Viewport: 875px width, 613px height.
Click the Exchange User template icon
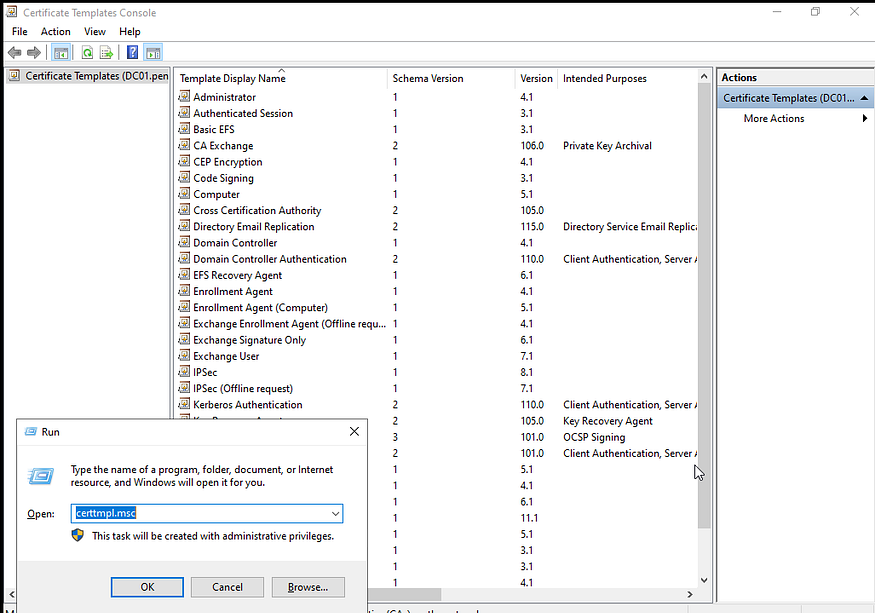click(184, 356)
